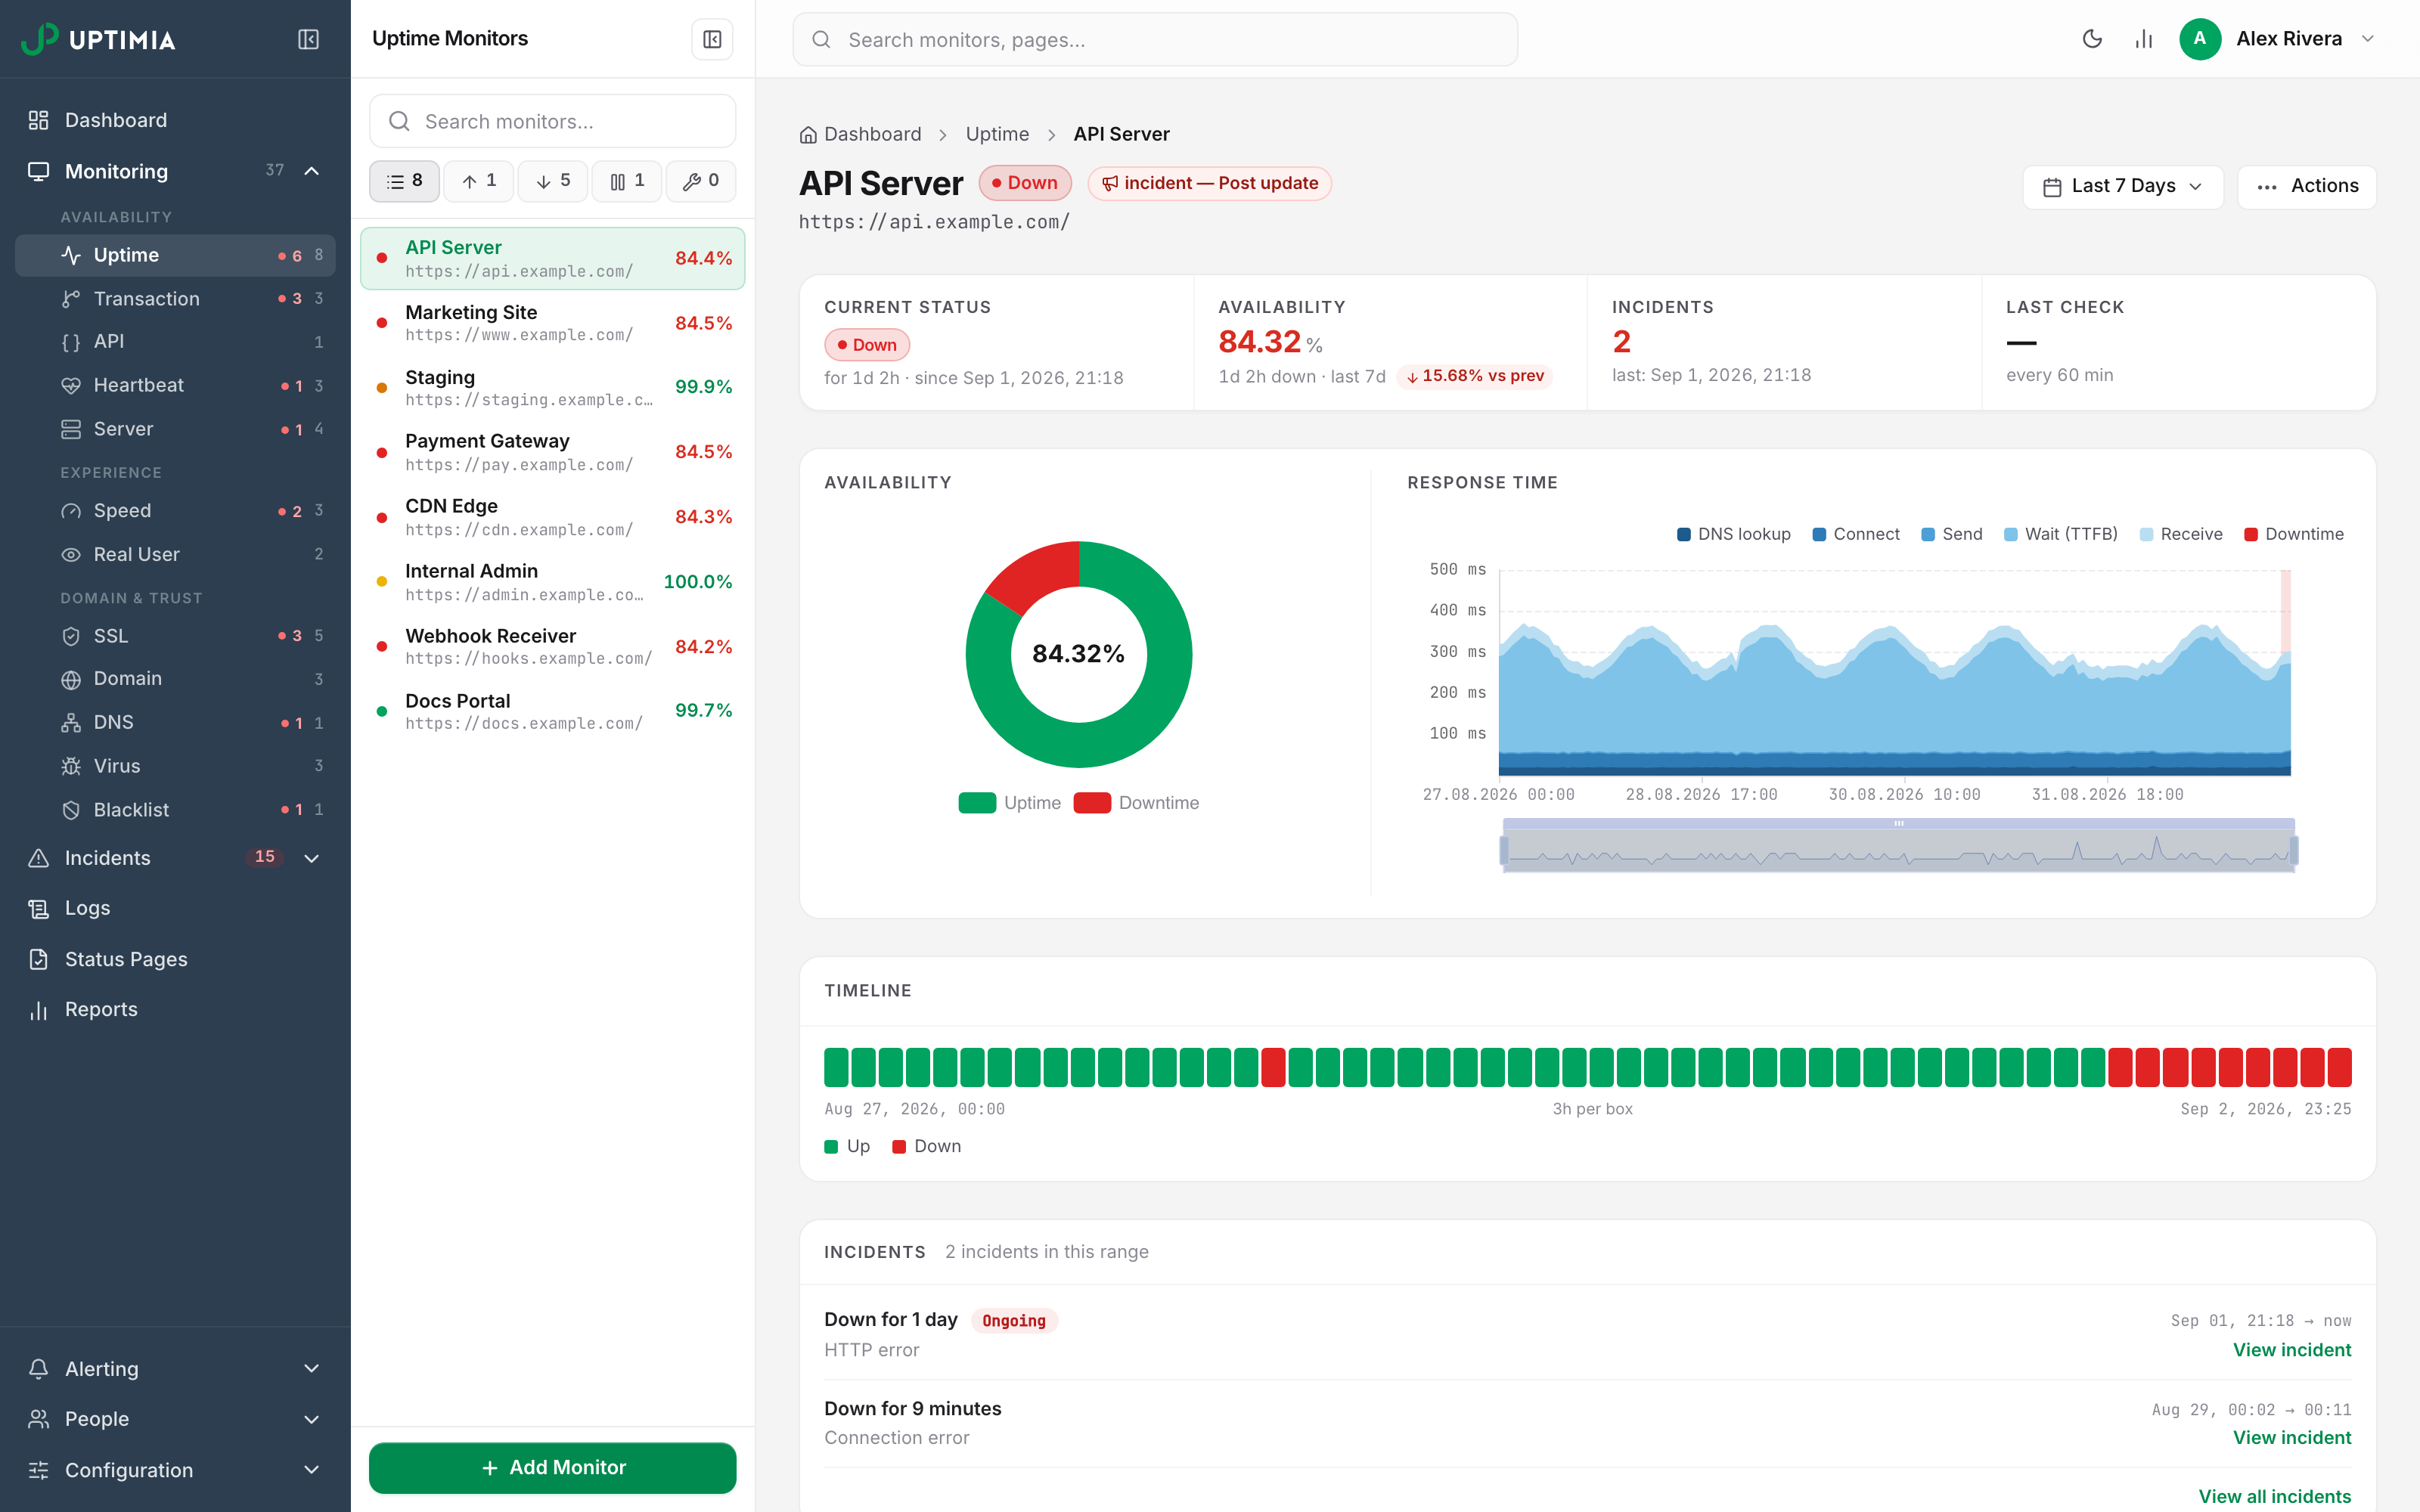Open View all incidents link
Viewport: 2420px width, 1512px height.
2274,1496
